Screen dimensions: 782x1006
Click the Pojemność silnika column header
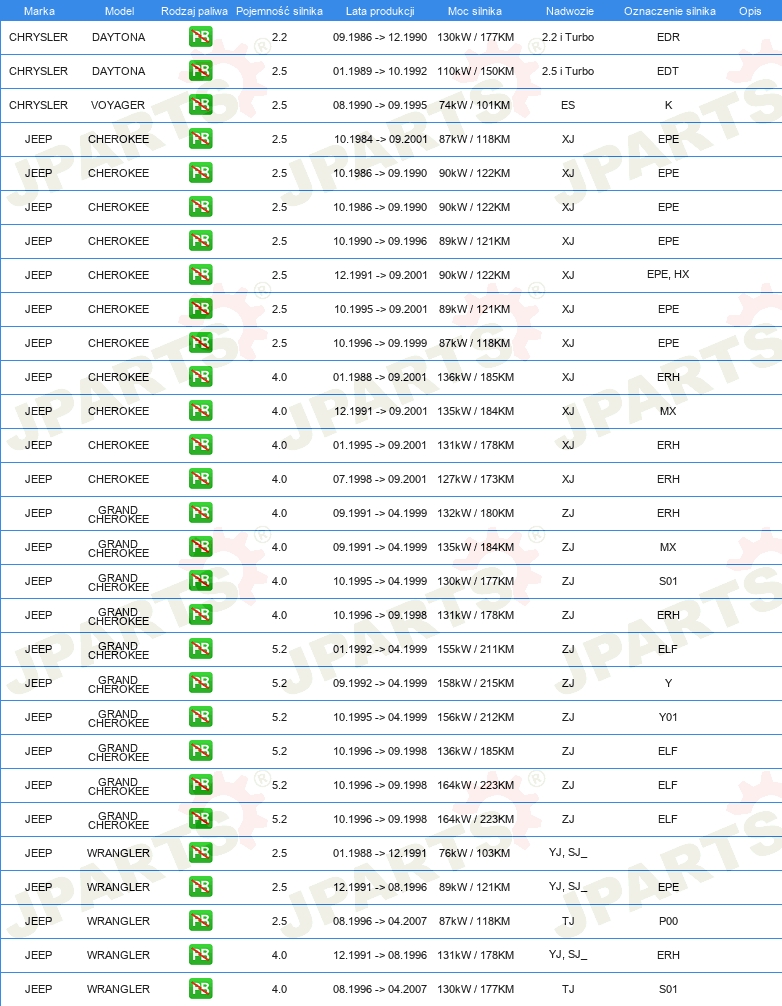[x=279, y=11]
